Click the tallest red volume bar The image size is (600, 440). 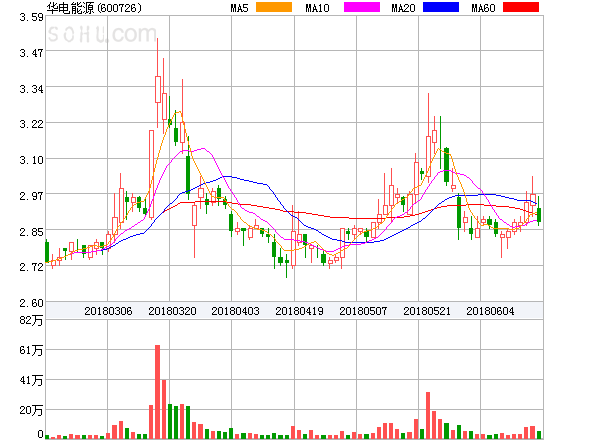tap(157, 392)
